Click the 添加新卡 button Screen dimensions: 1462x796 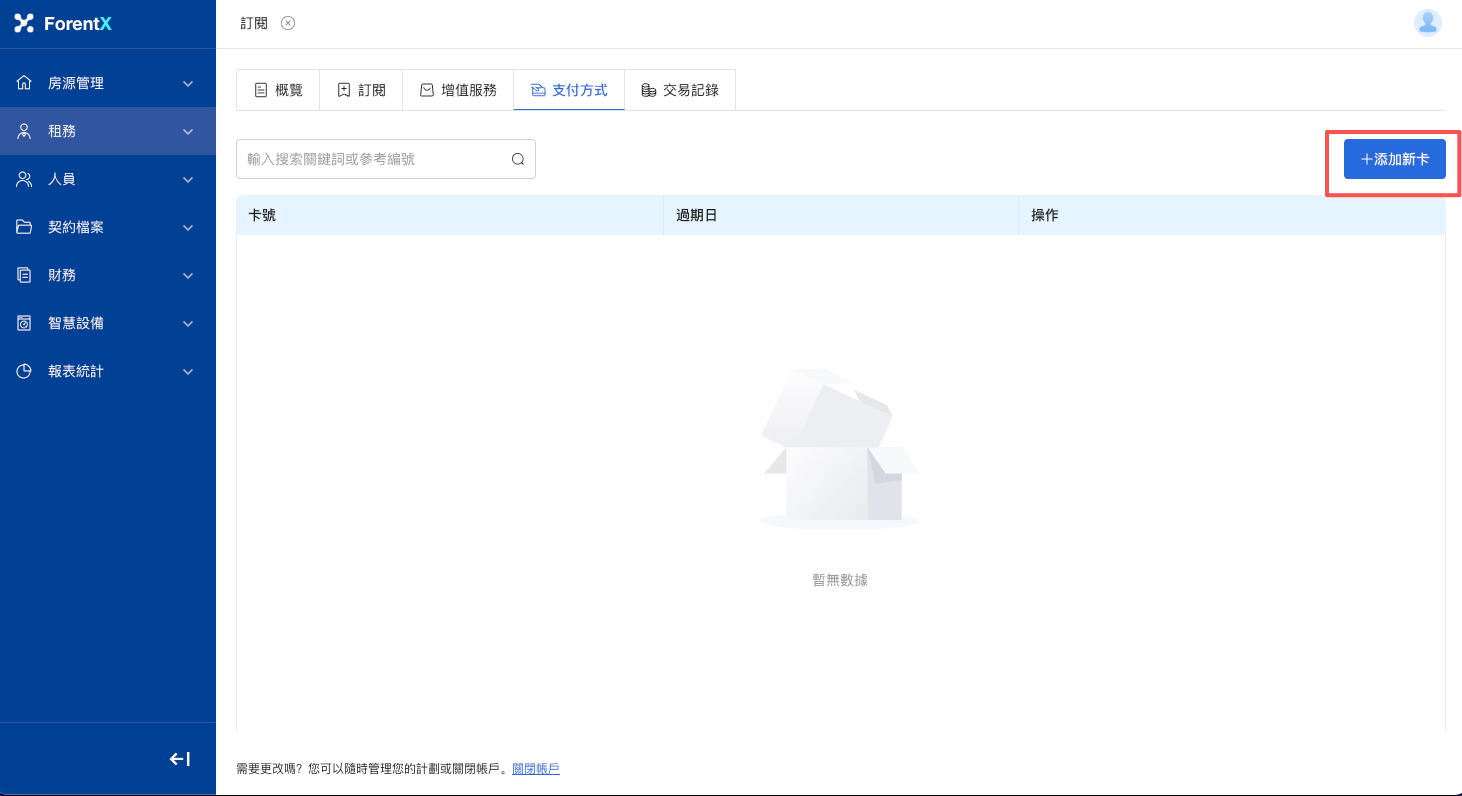click(x=1394, y=159)
